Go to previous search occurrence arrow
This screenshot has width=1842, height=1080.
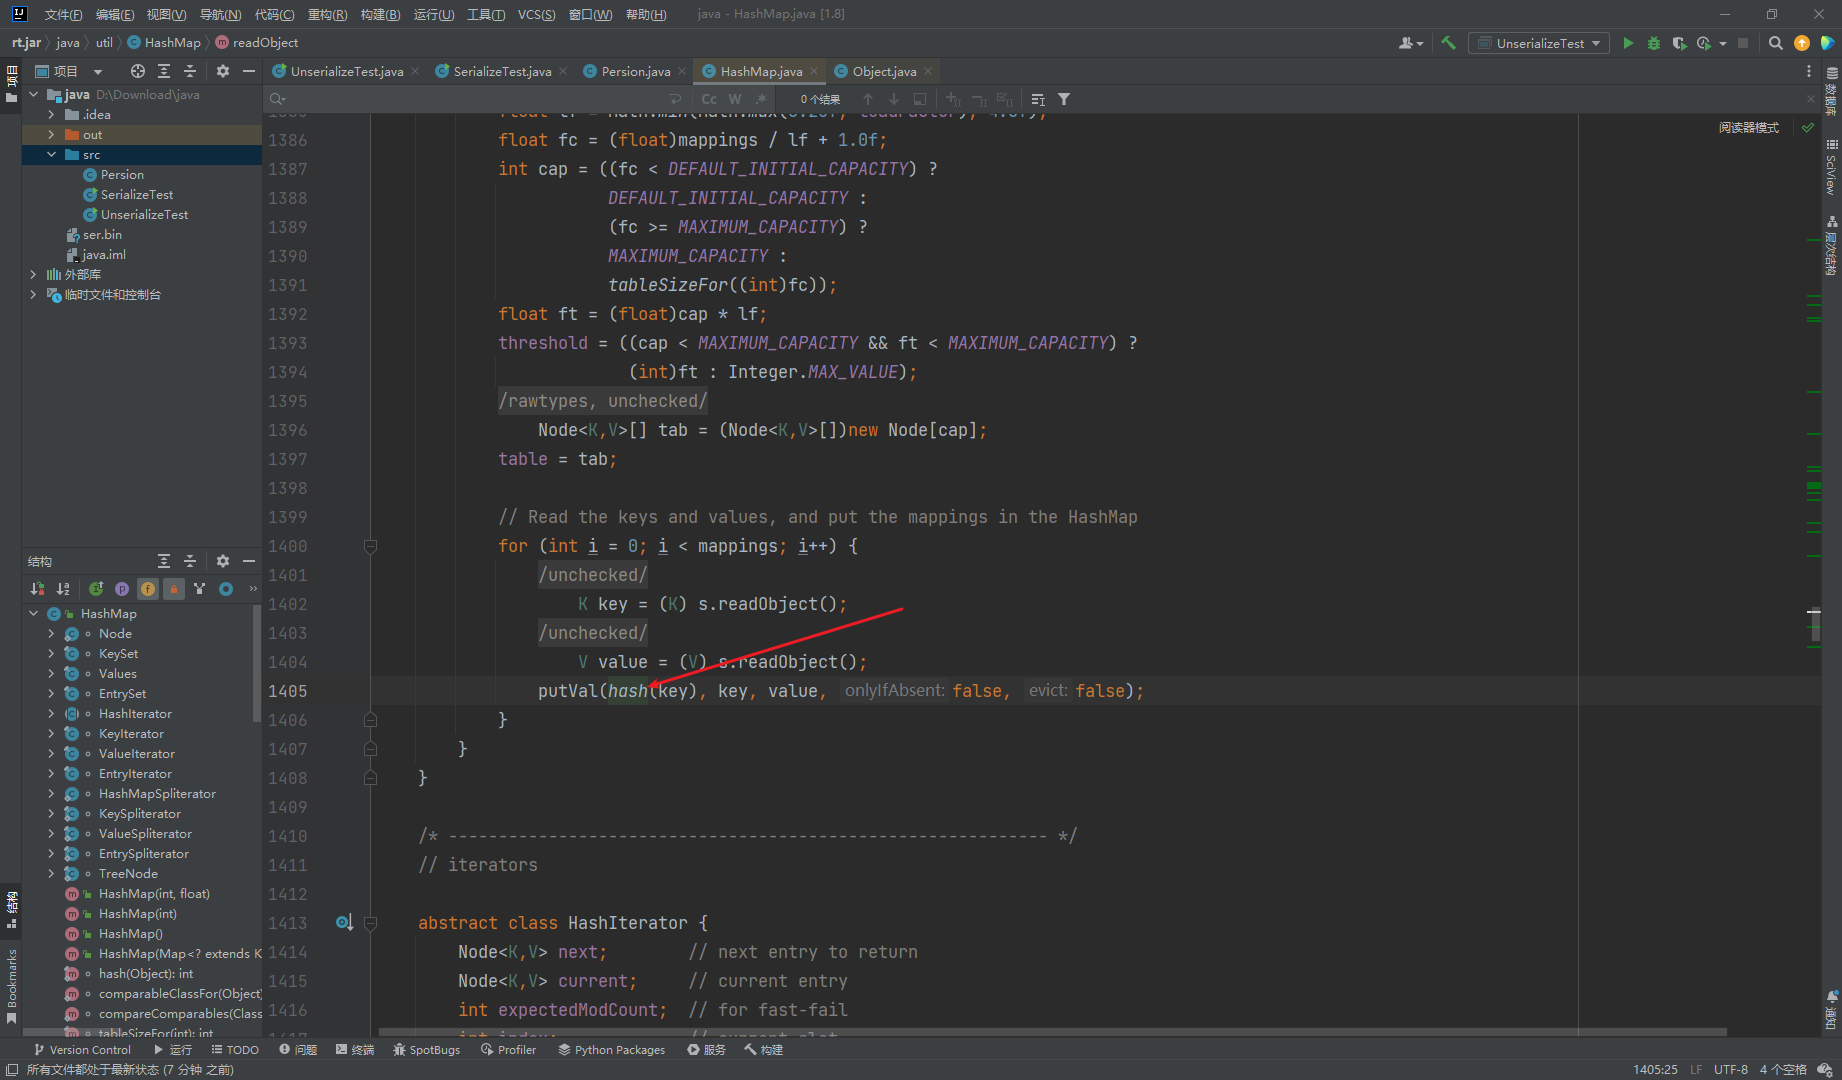point(868,99)
